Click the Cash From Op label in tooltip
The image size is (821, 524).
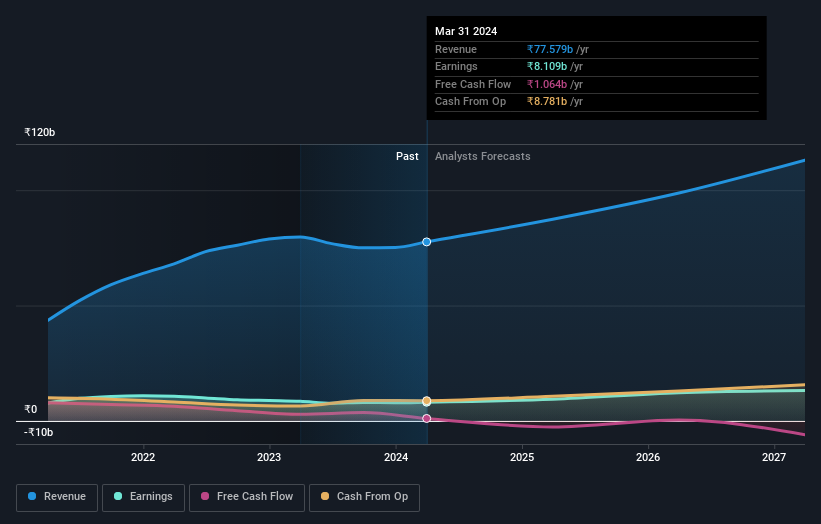click(471, 102)
